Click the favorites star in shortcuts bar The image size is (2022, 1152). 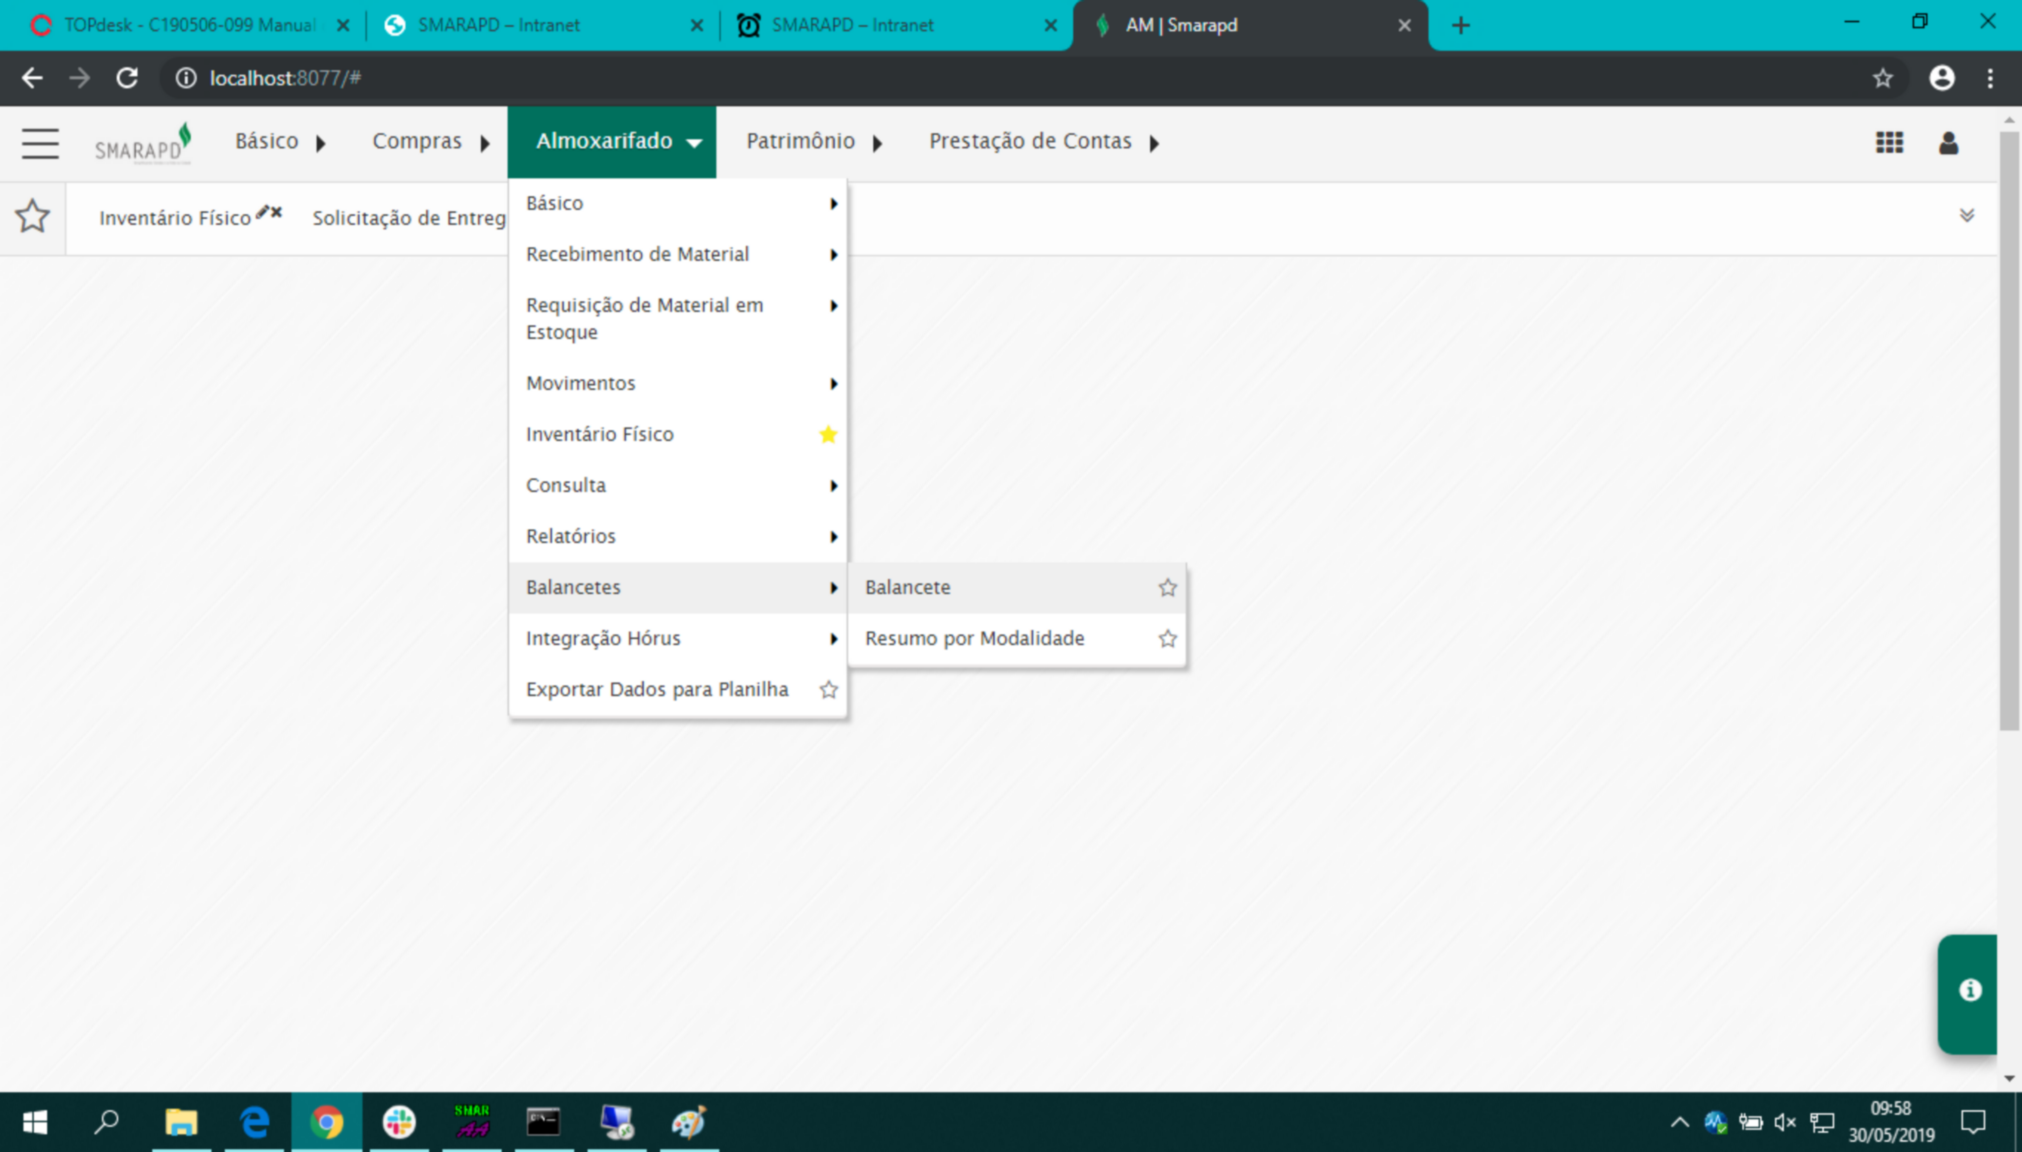(33, 216)
